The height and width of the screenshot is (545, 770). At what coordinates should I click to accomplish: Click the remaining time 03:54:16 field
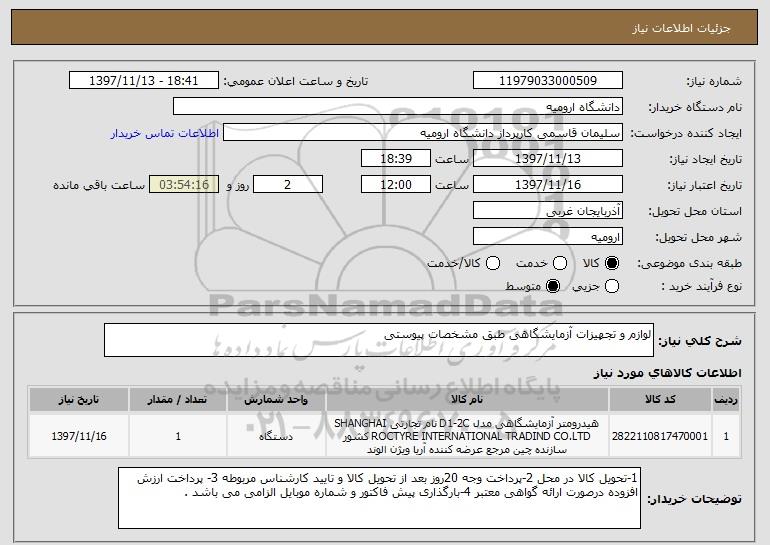184,185
